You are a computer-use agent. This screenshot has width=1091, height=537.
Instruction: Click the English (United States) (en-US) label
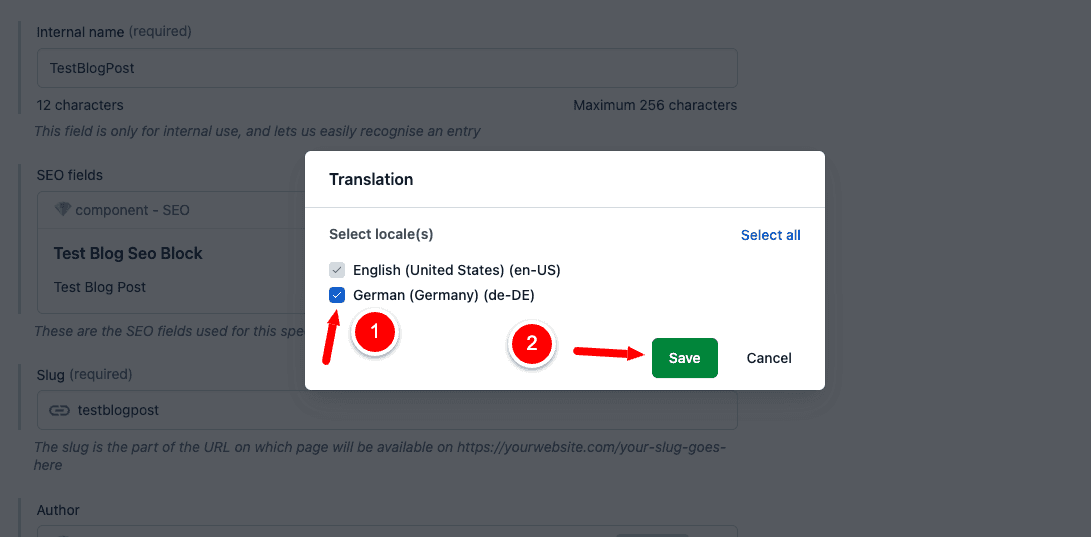[456, 270]
